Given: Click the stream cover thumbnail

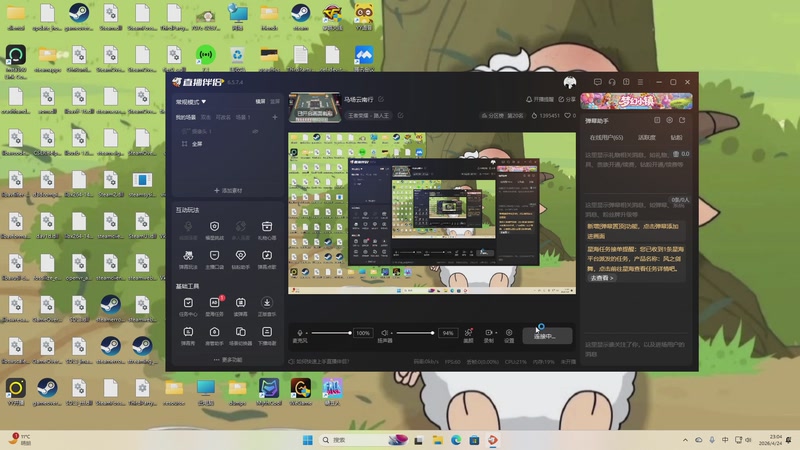Looking at the screenshot, I should coord(315,108).
